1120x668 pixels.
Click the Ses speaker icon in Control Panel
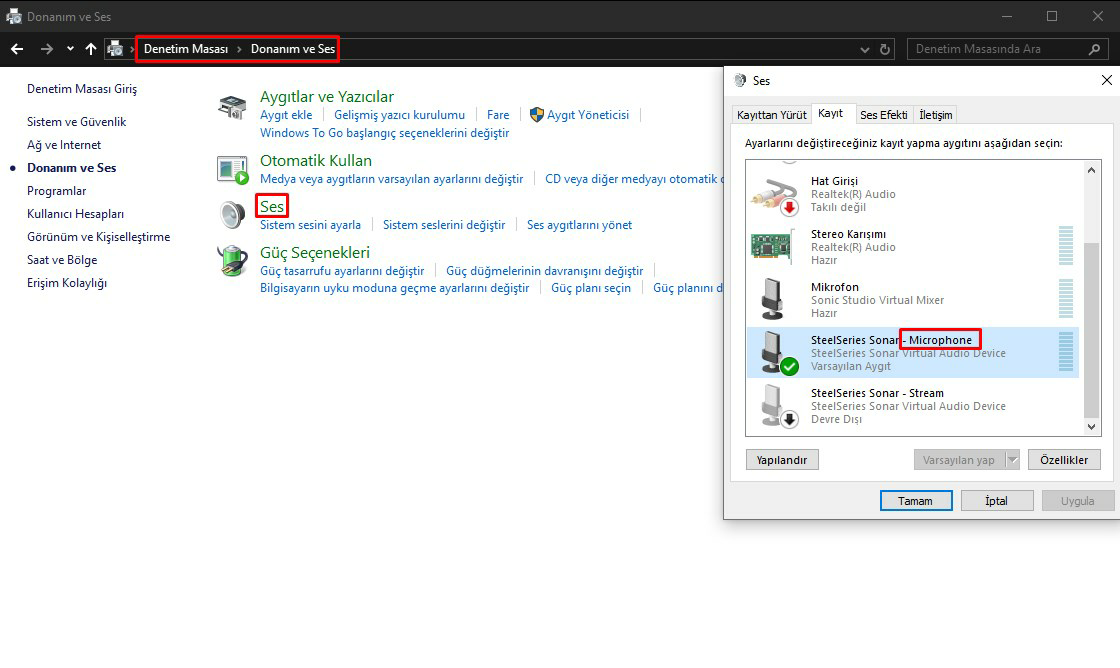(x=233, y=214)
